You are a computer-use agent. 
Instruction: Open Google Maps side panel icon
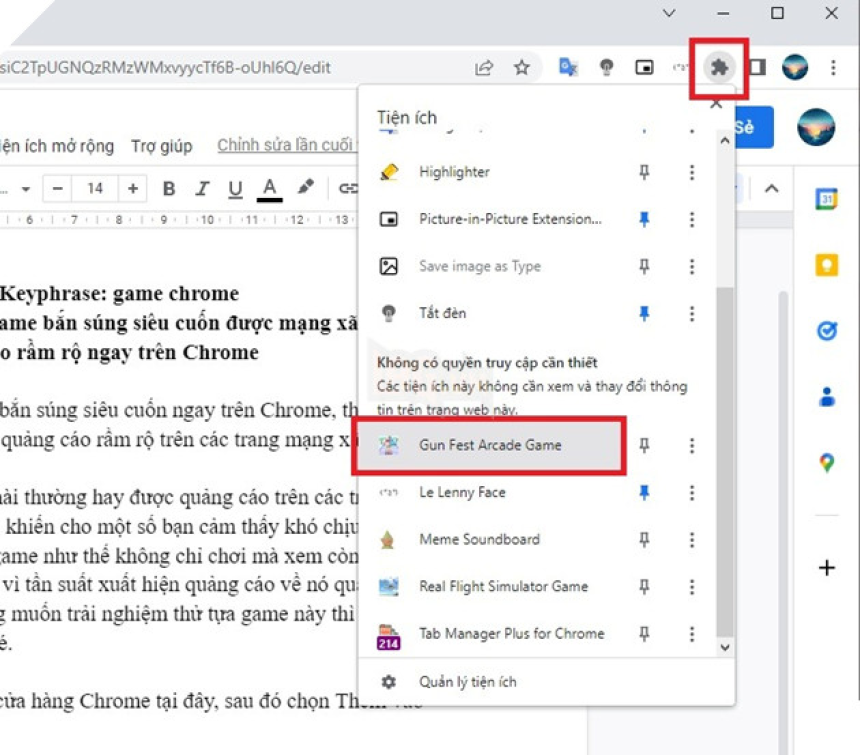(x=827, y=463)
